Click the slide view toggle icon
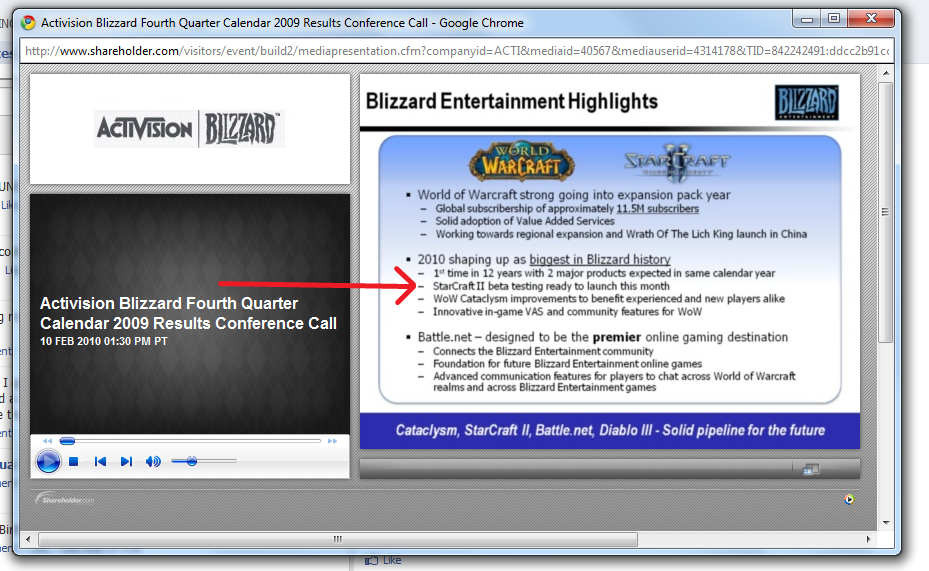 [x=810, y=468]
